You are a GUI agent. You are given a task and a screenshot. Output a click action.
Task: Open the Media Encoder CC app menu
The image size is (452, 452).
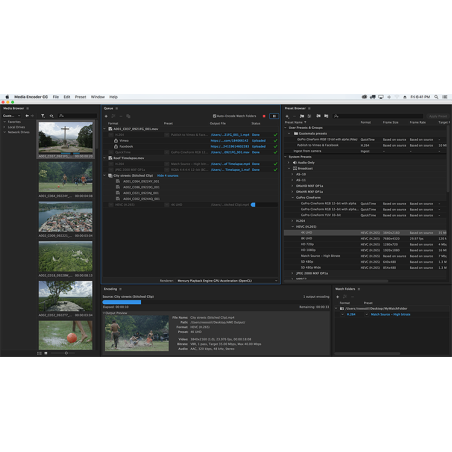click(31, 97)
